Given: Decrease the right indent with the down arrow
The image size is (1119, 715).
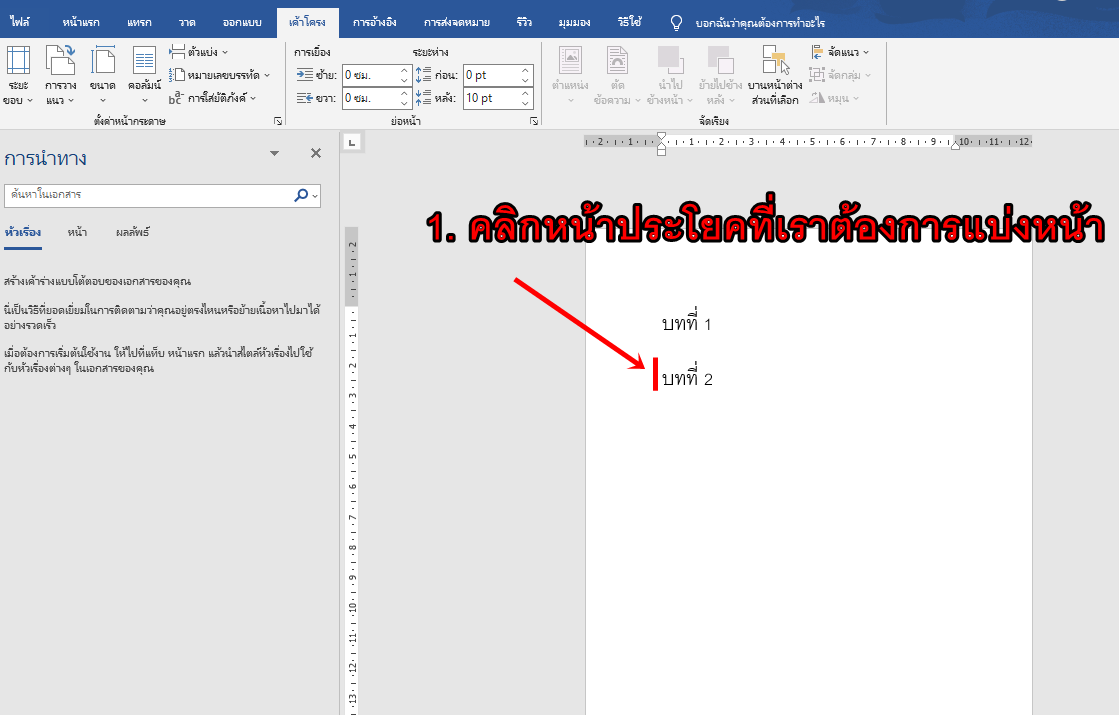Looking at the screenshot, I should (x=405, y=103).
